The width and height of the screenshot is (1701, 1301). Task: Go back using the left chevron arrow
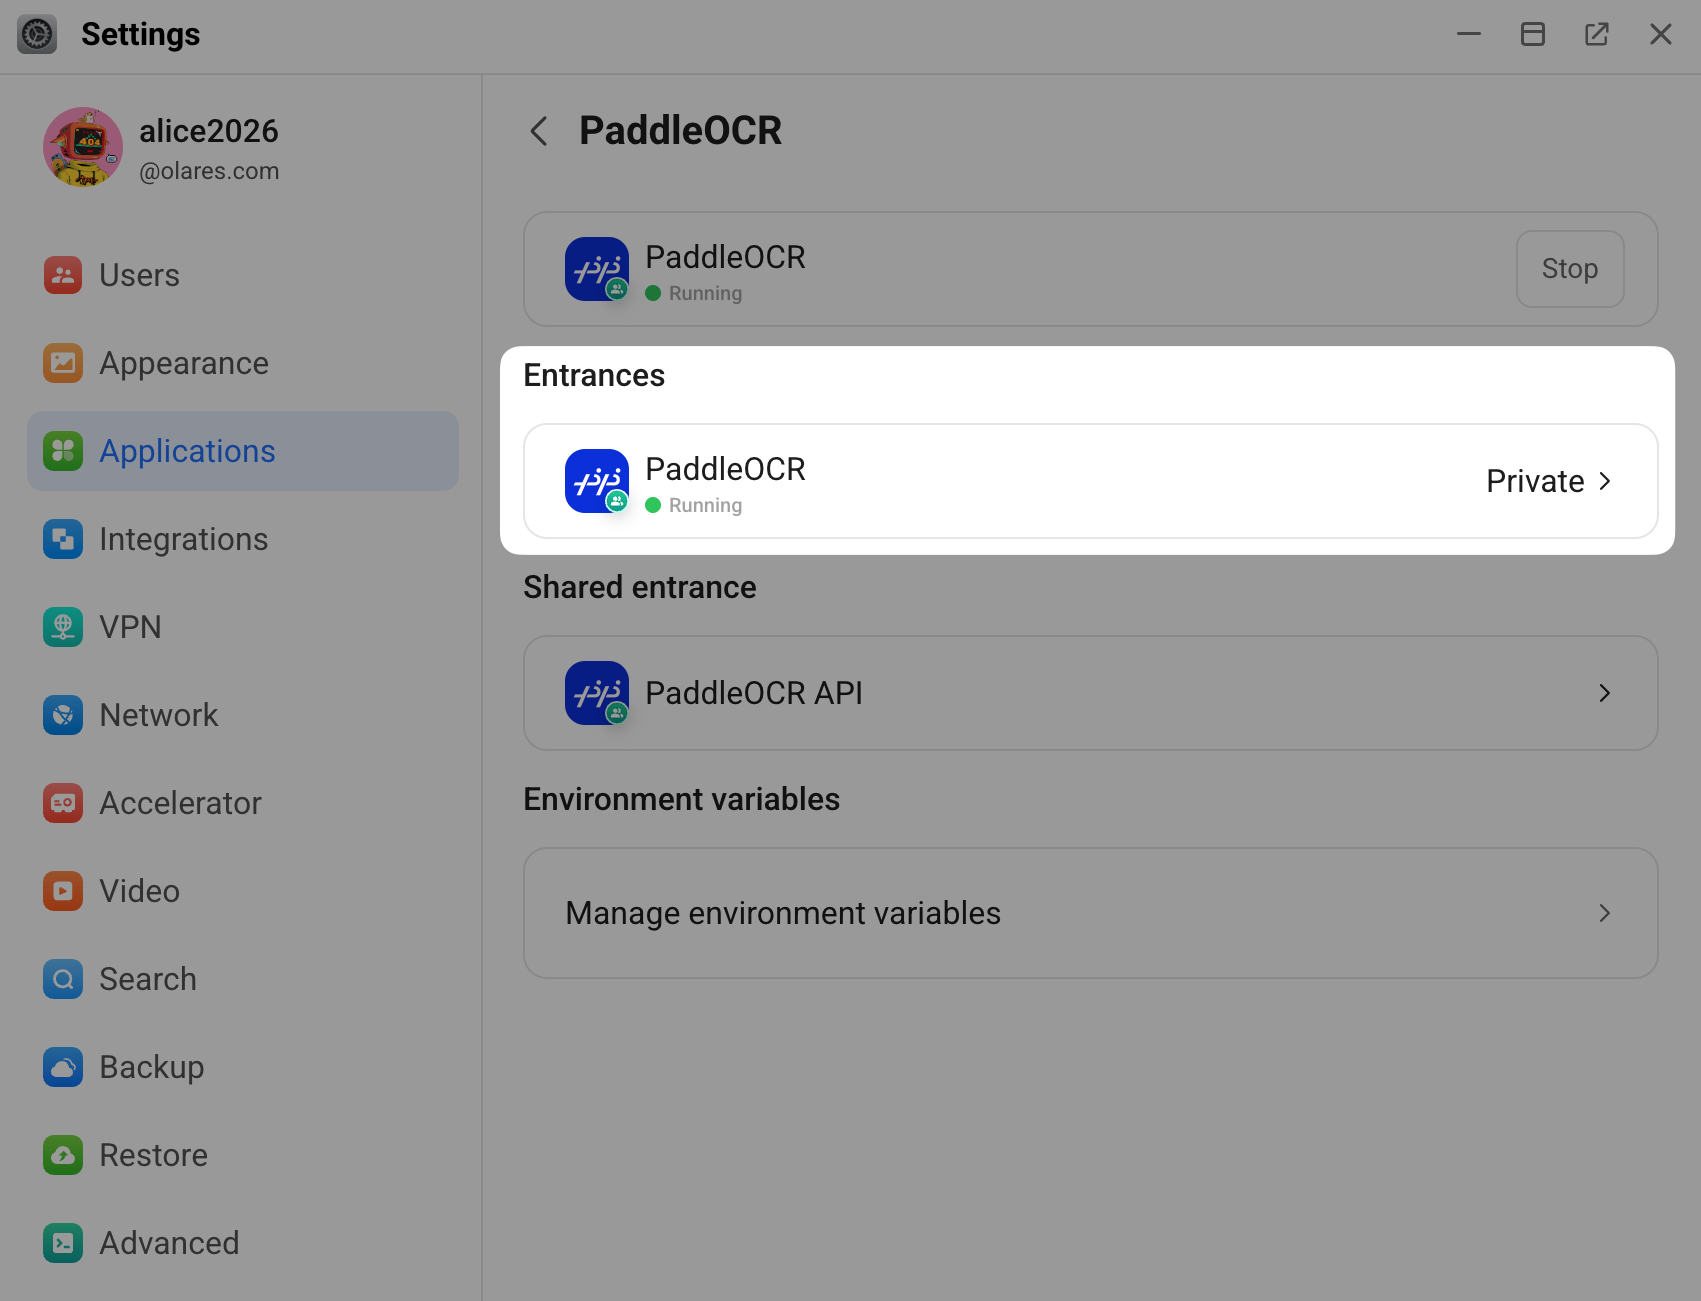539,131
